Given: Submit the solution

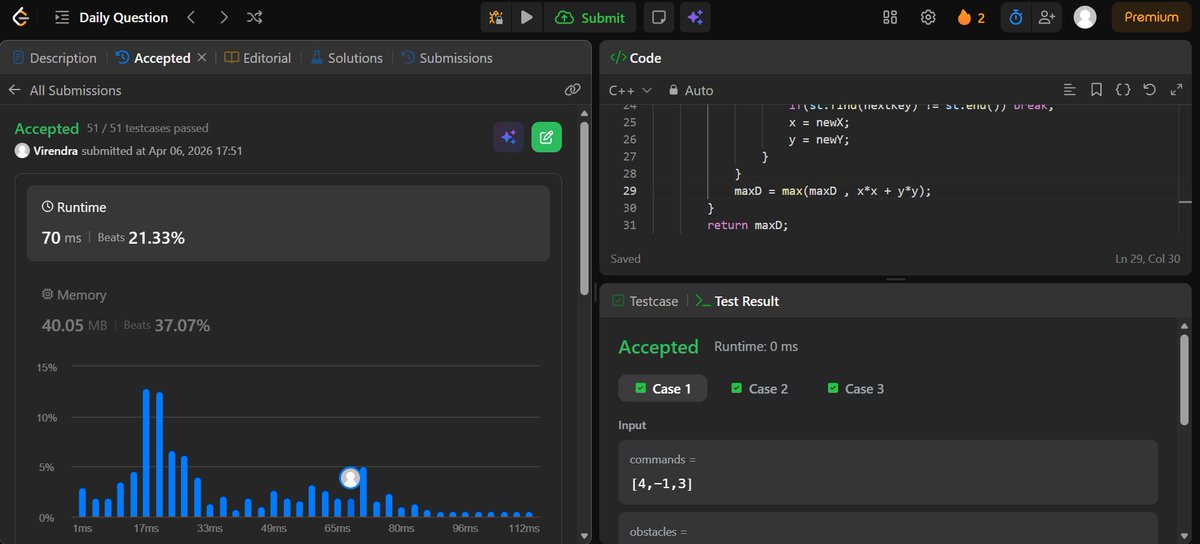Looking at the screenshot, I should click(590, 17).
